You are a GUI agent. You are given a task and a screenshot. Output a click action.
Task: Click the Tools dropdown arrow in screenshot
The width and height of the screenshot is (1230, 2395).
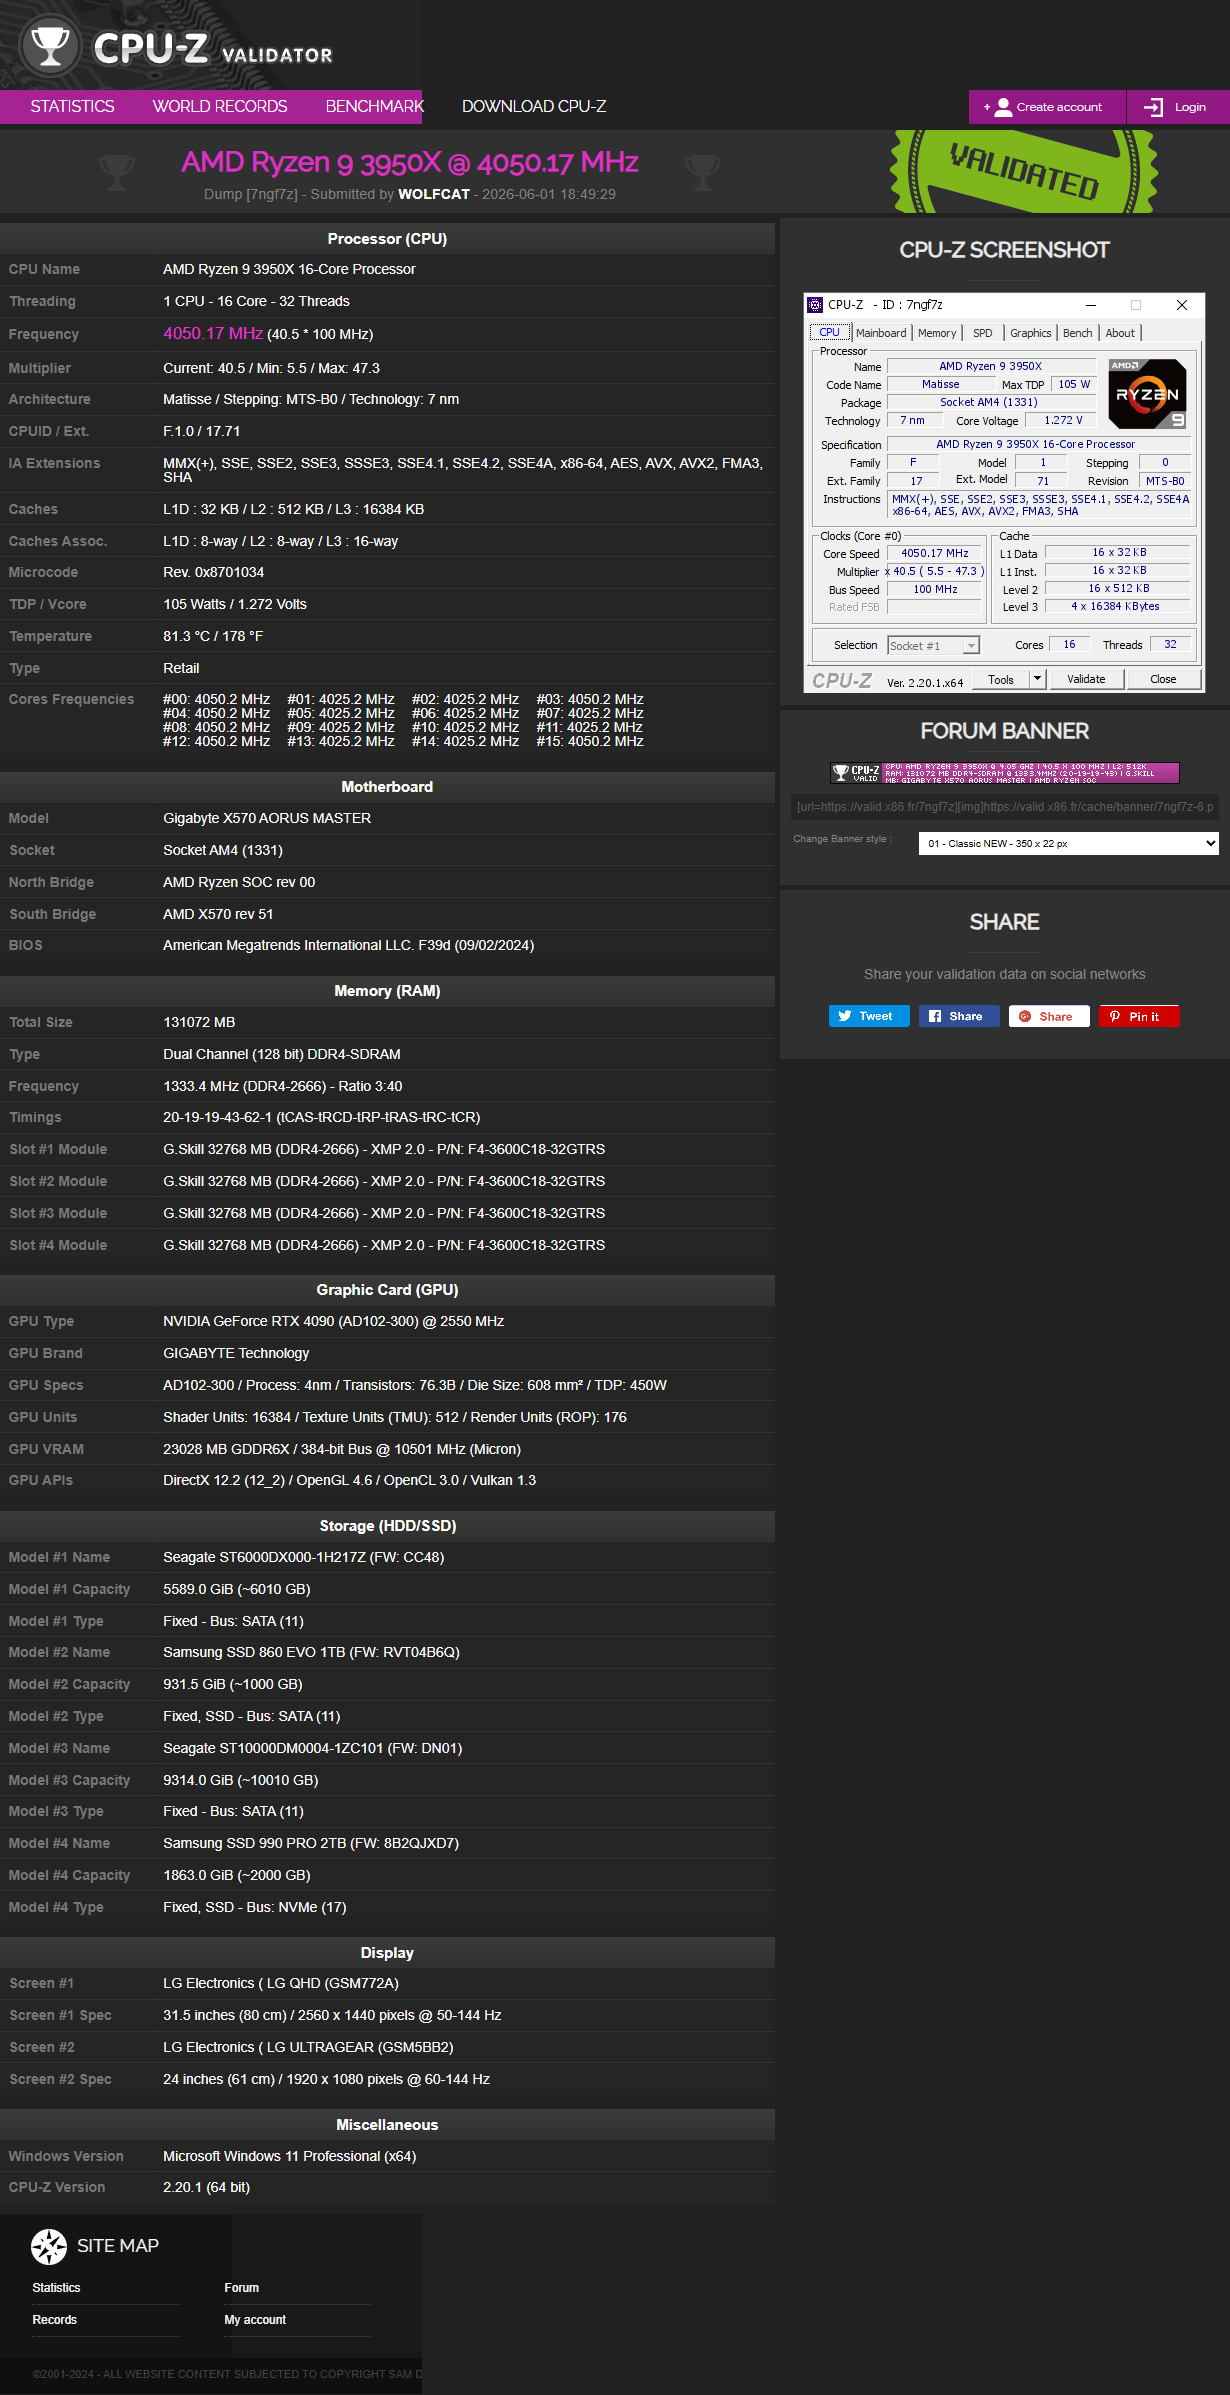pos(1037,679)
